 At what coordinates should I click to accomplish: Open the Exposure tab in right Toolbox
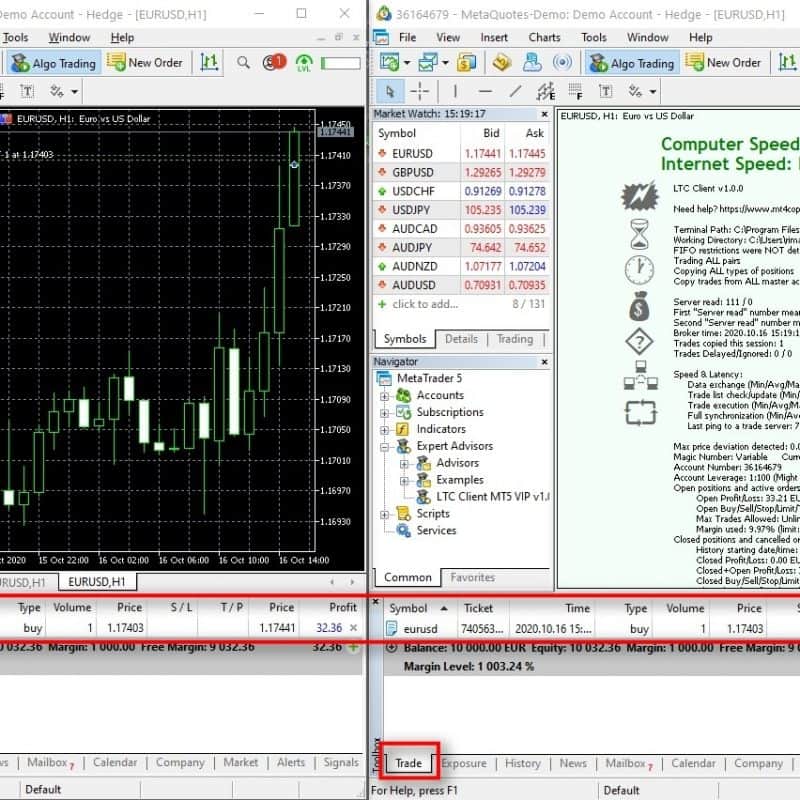click(x=464, y=763)
